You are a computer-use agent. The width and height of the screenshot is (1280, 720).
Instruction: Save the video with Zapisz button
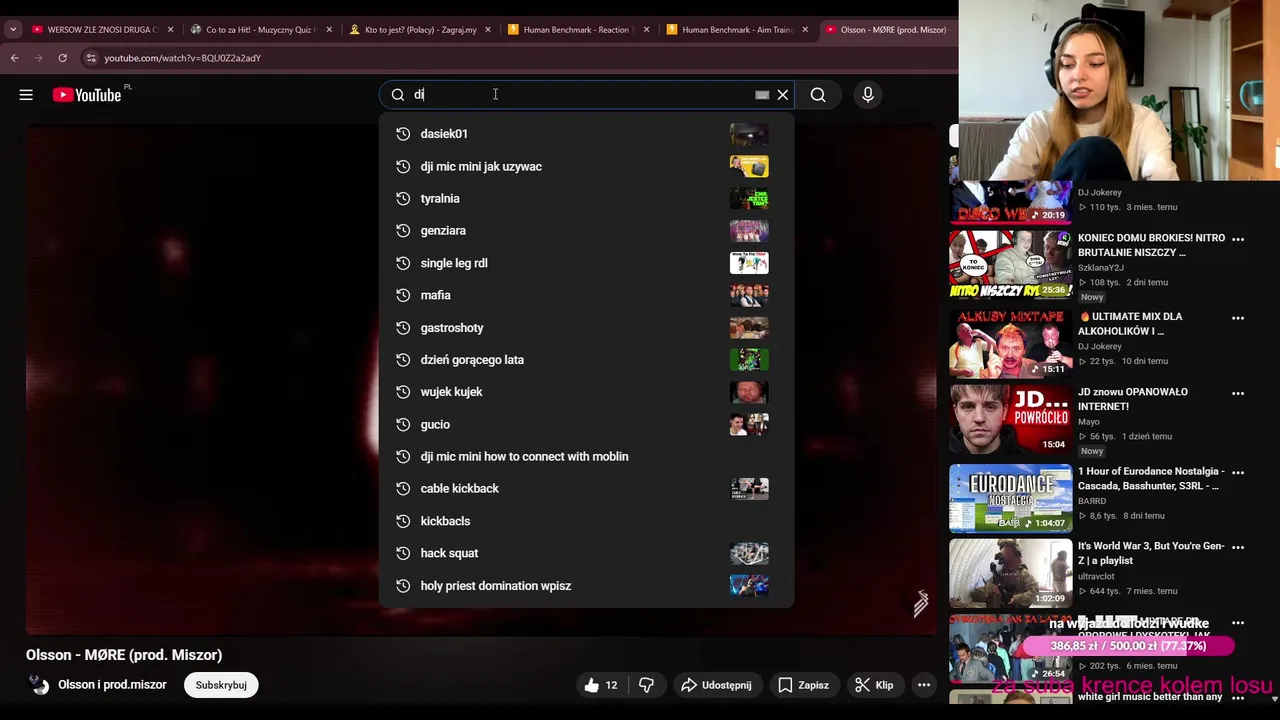click(803, 685)
